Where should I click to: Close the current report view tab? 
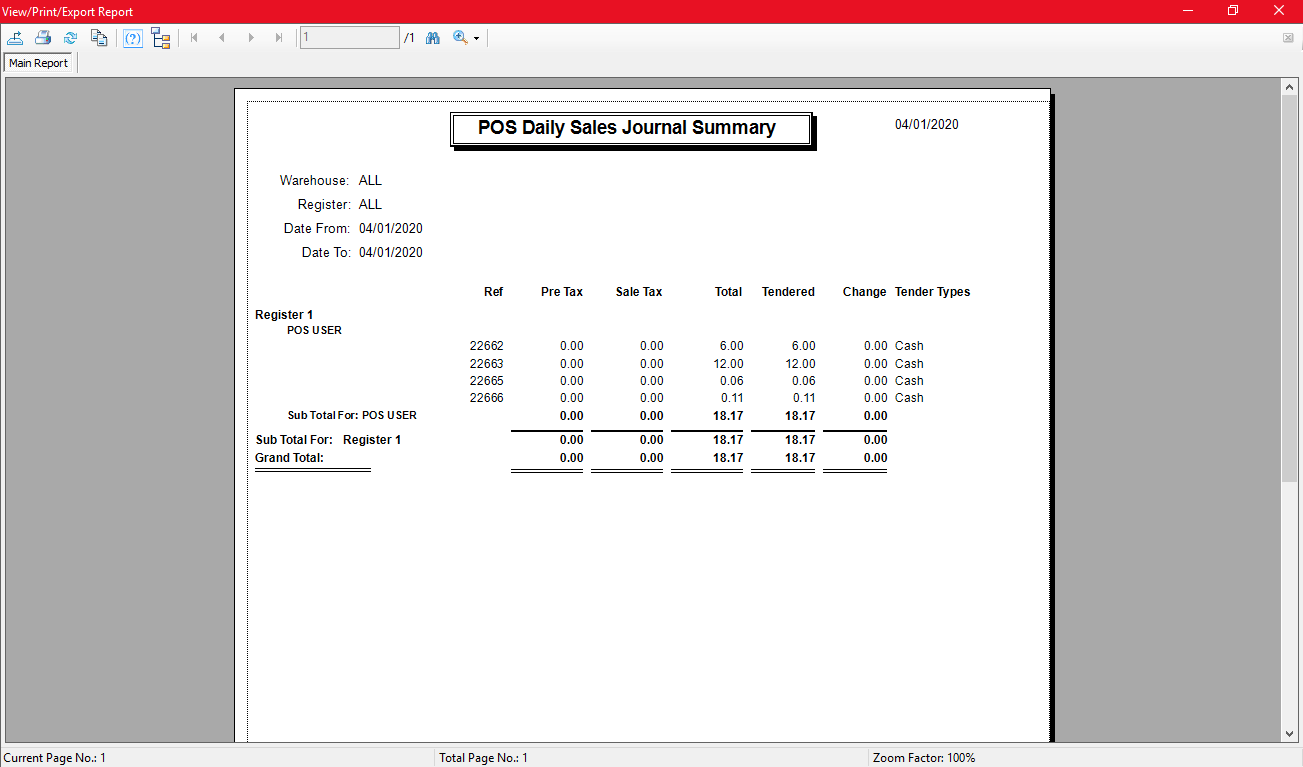(1288, 38)
